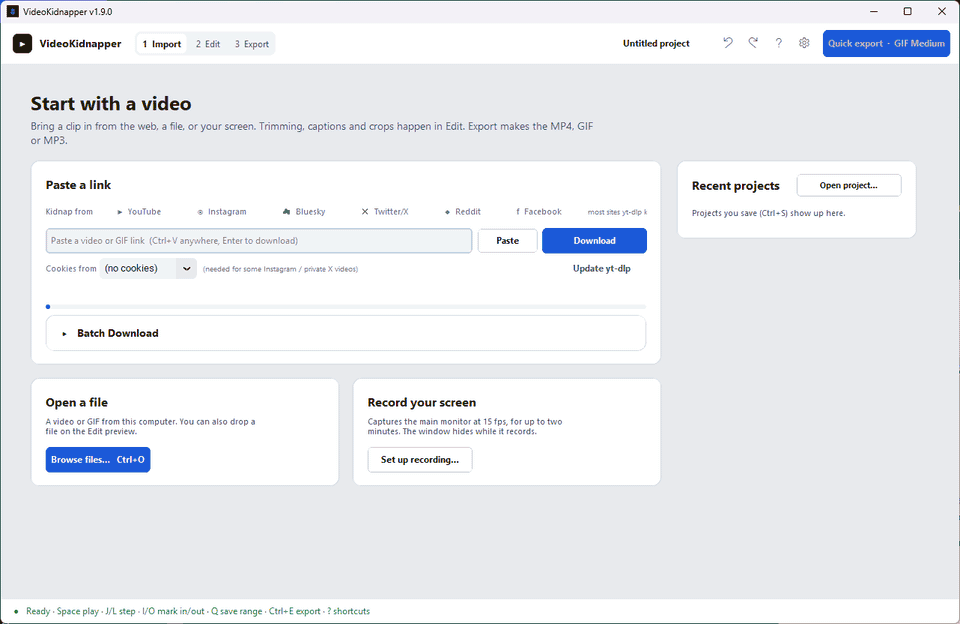Click 'Space play' in status bar
Image resolution: width=960 pixels, height=624 pixels.
tap(78, 611)
